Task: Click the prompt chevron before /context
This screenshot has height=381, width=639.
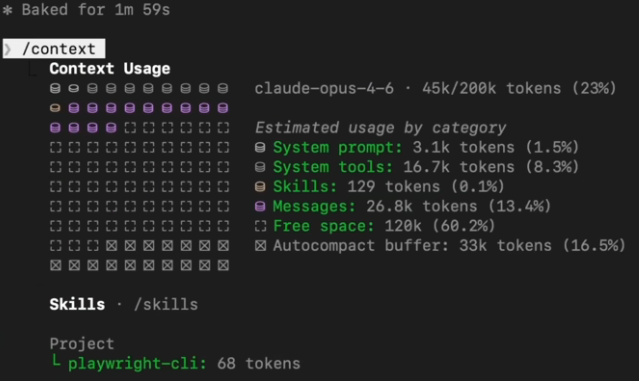Action: (x=7, y=49)
